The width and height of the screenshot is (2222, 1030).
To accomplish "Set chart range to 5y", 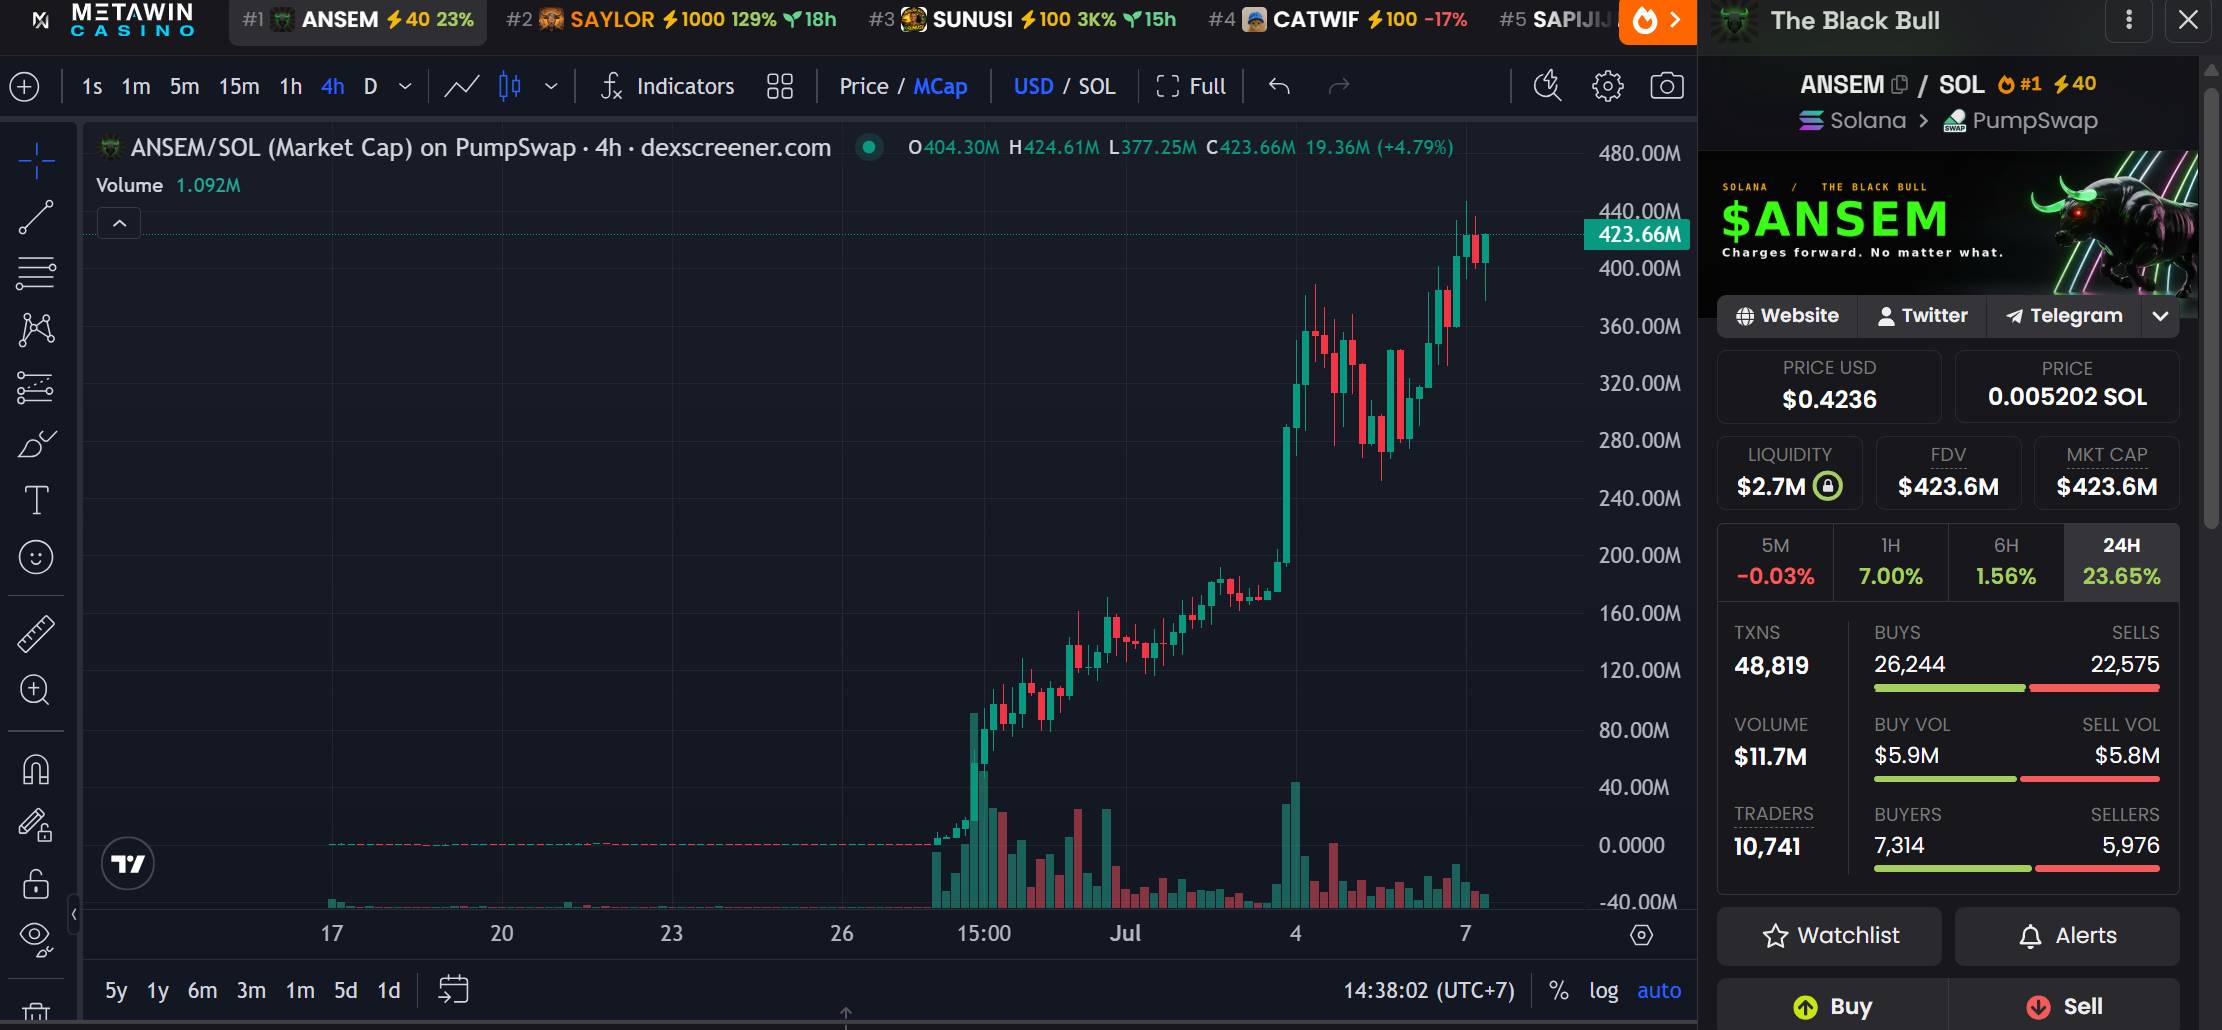I will (x=116, y=991).
